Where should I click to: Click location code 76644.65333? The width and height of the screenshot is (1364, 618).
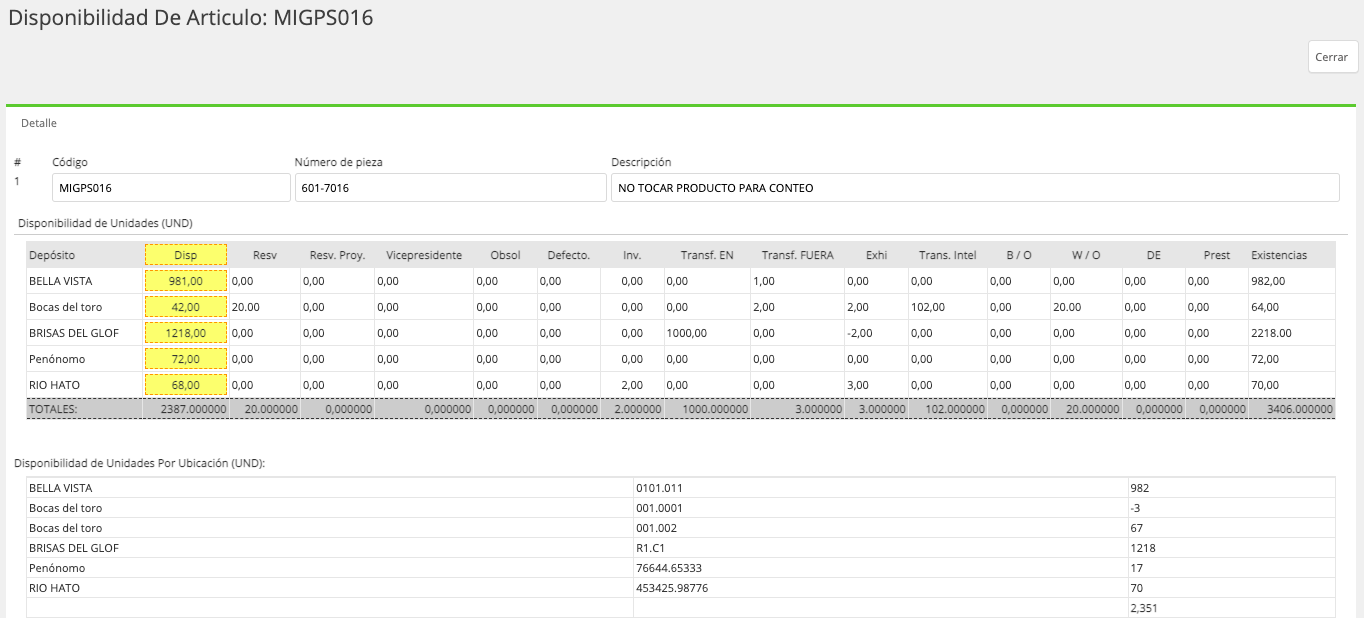[669, 568]
